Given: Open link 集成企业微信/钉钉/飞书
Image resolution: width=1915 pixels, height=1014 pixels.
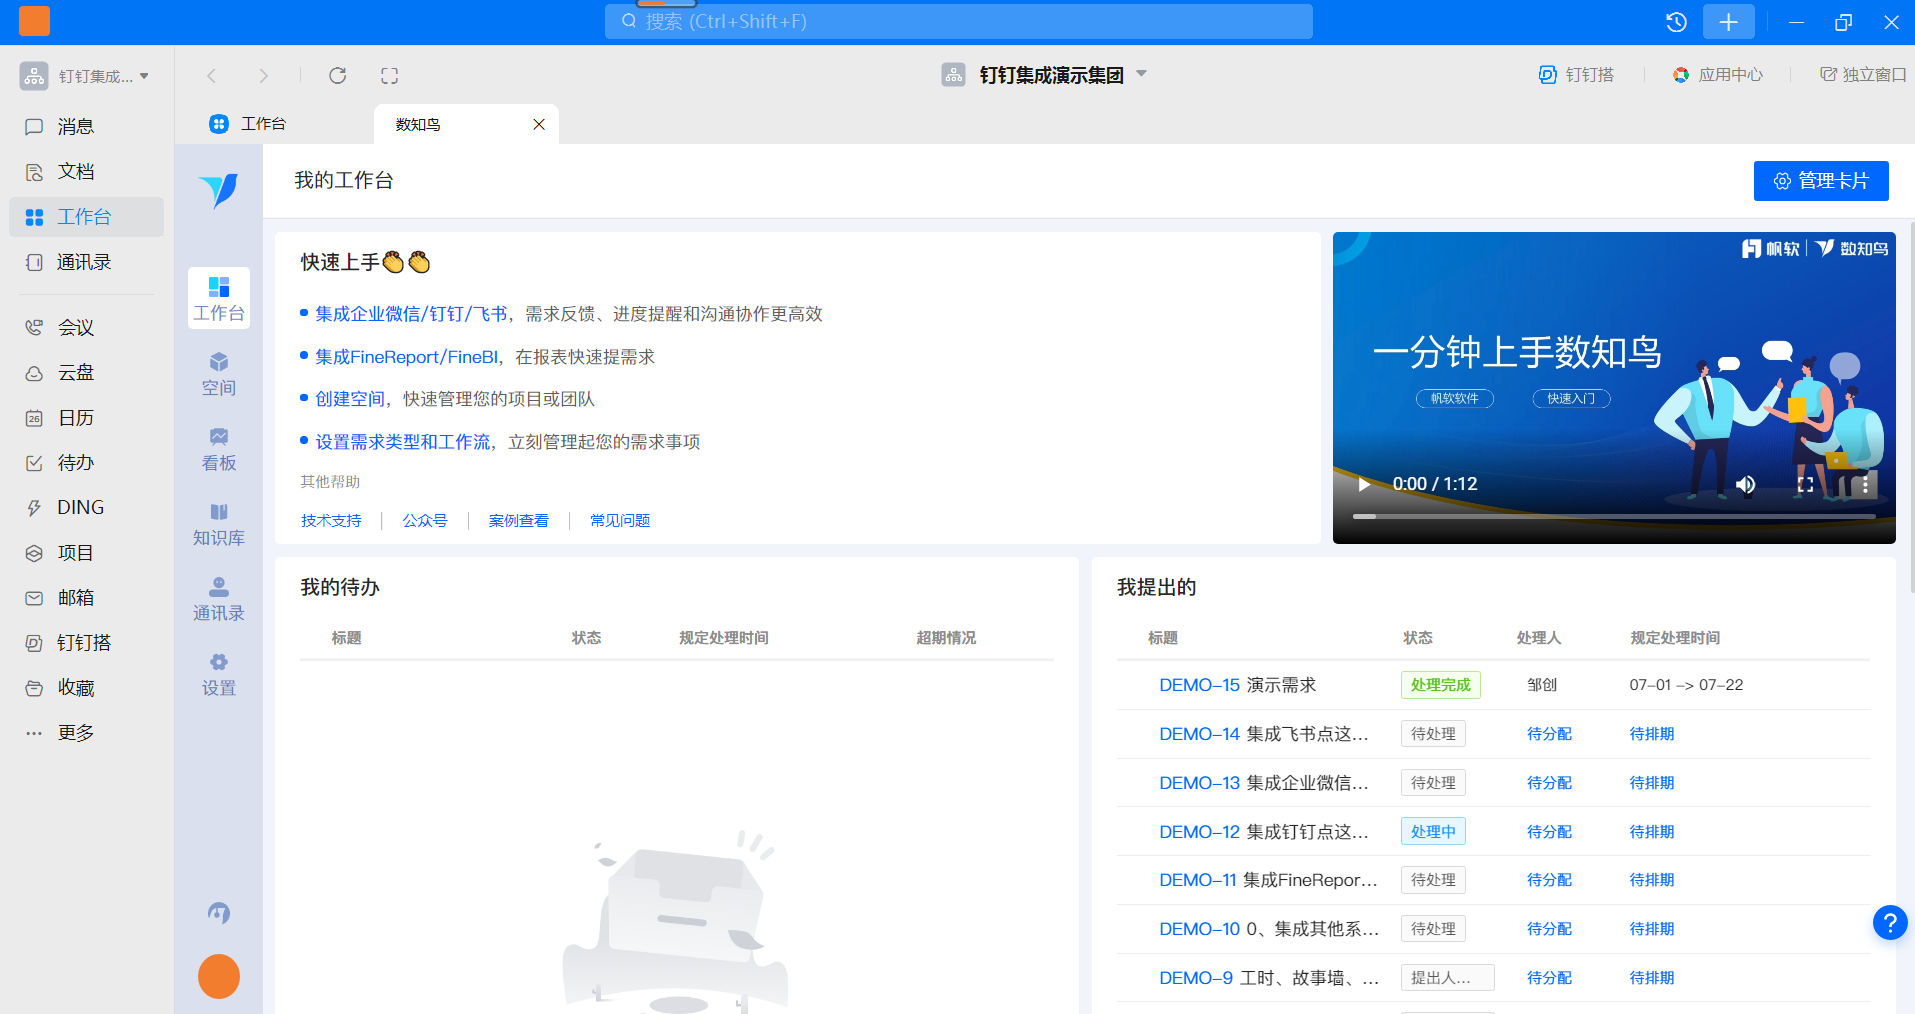Looking at the screenshot, I should (x=411, y=314).
